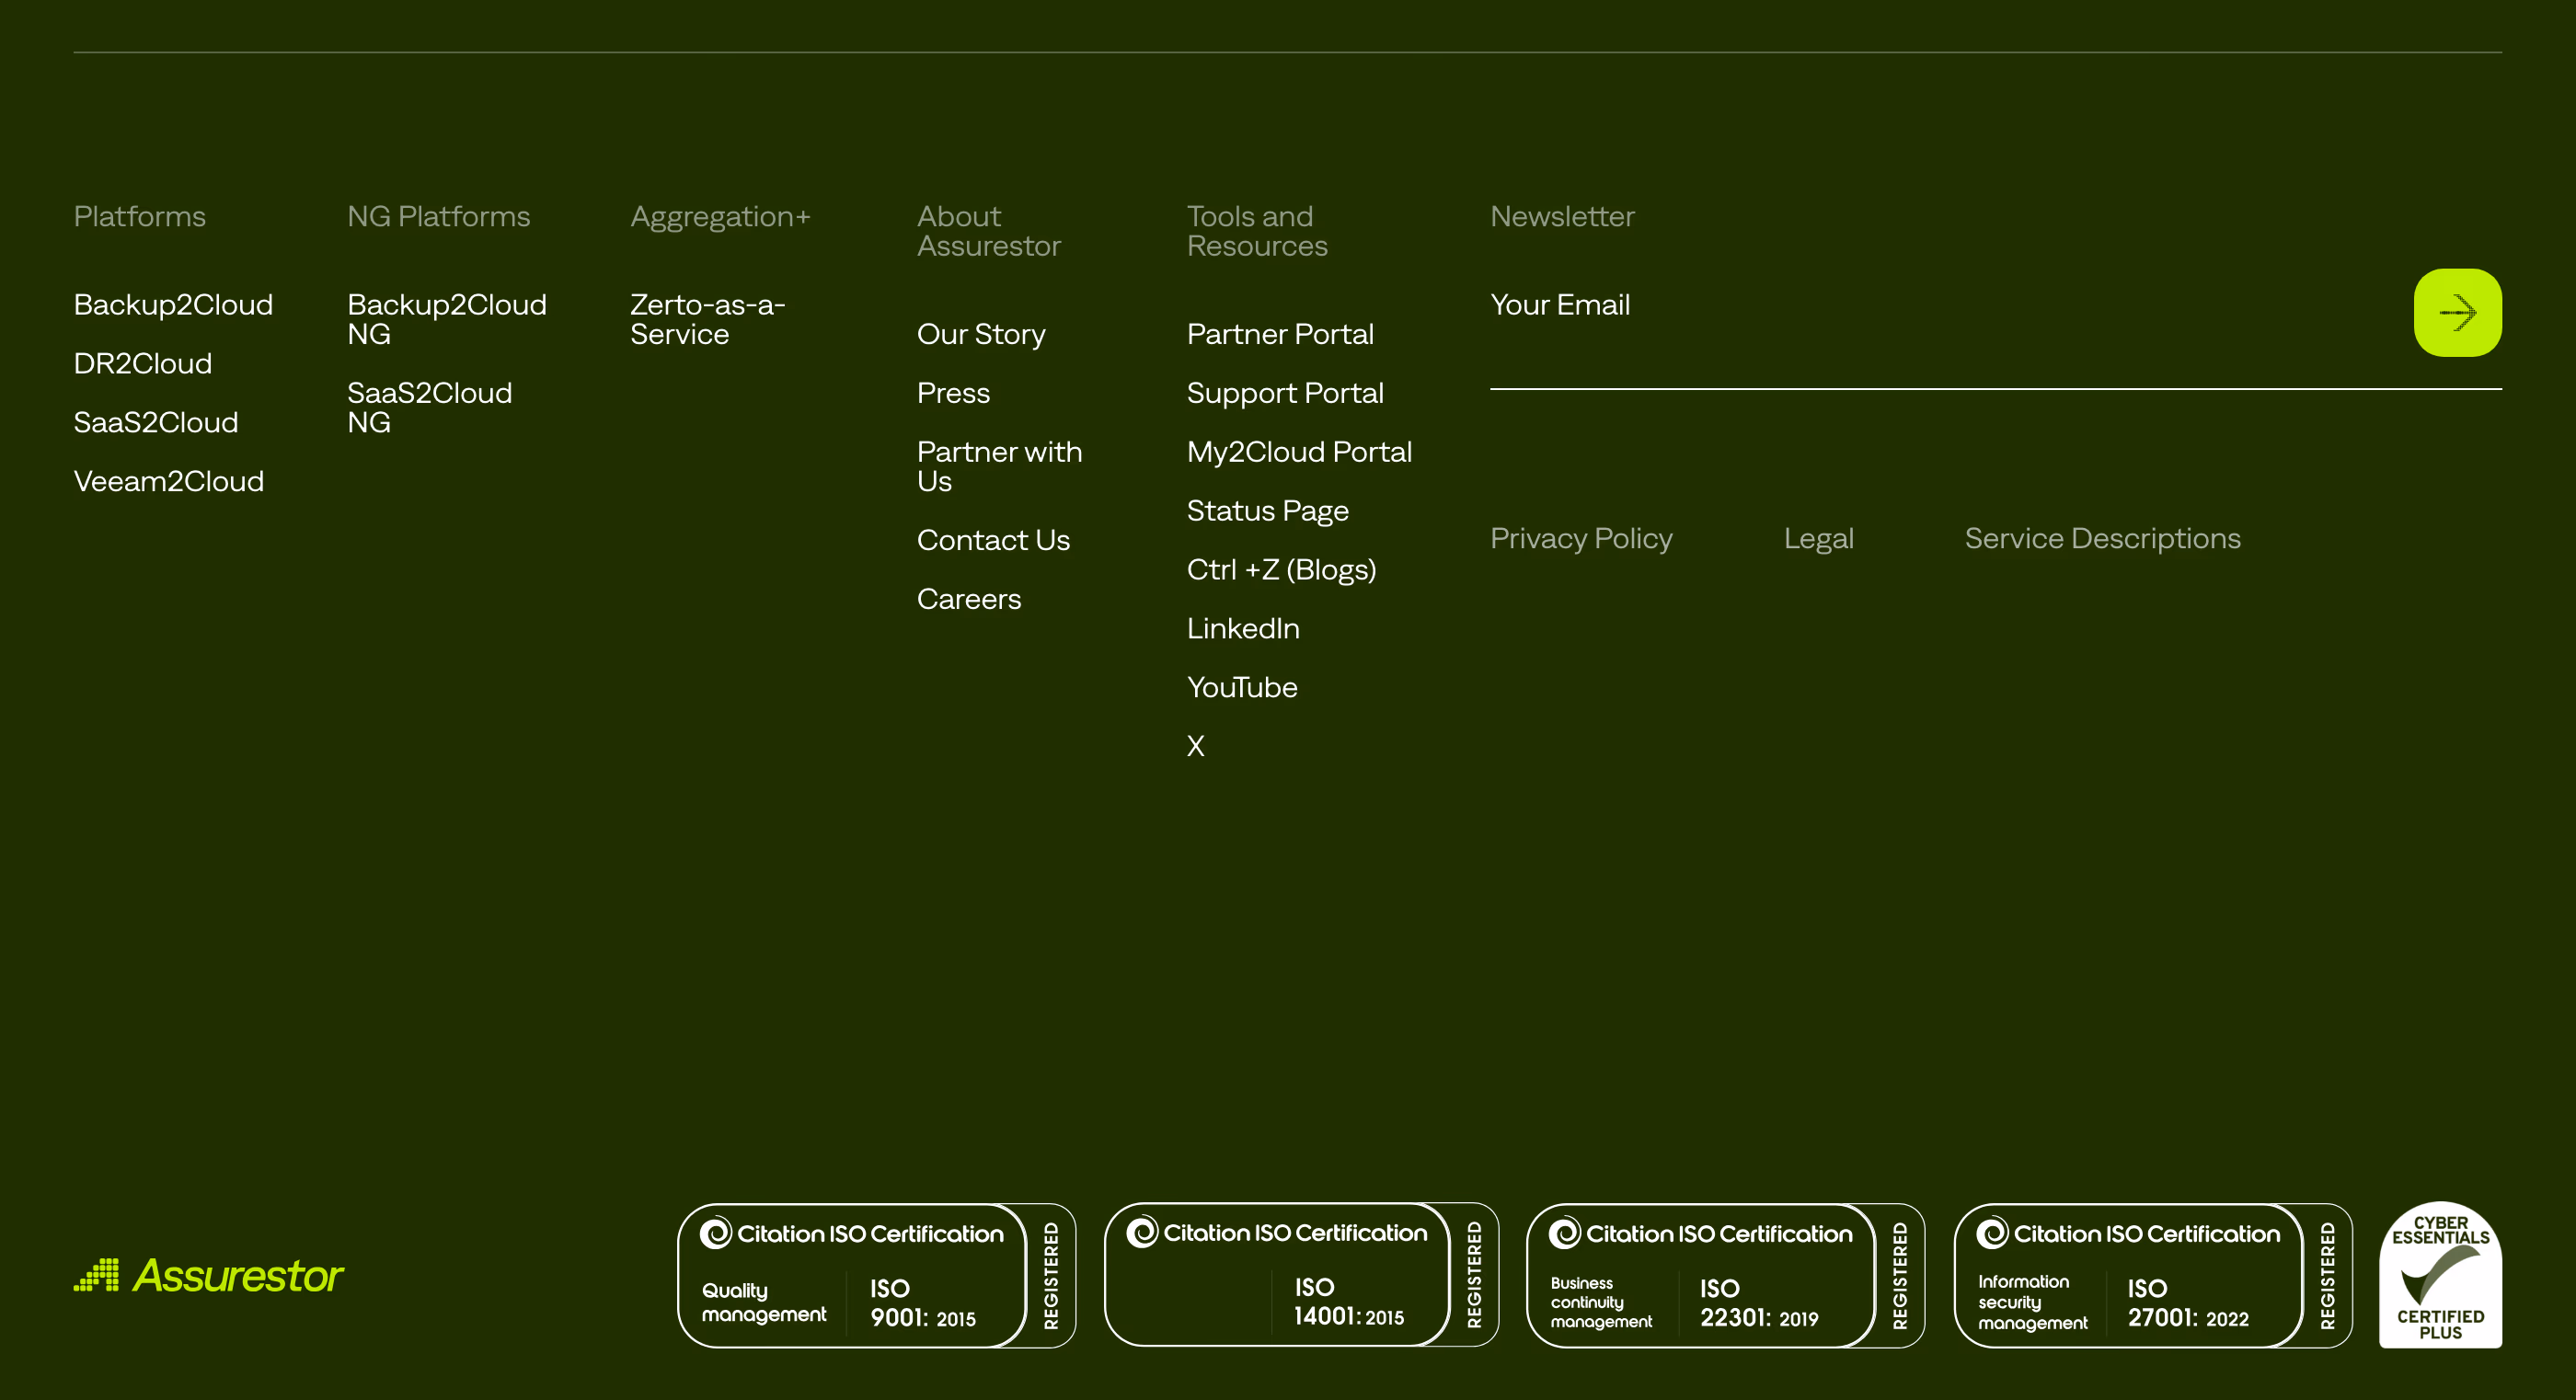
Task: View the Privacy Policy
Action: pyautogui.click(x=1581, y=539)
